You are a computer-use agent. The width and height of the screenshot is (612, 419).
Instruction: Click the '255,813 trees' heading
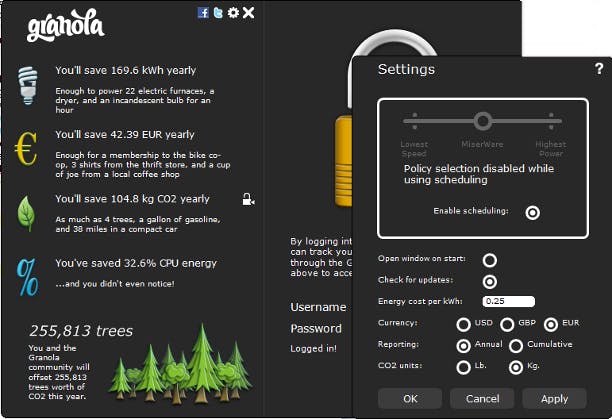pos(81,331)
